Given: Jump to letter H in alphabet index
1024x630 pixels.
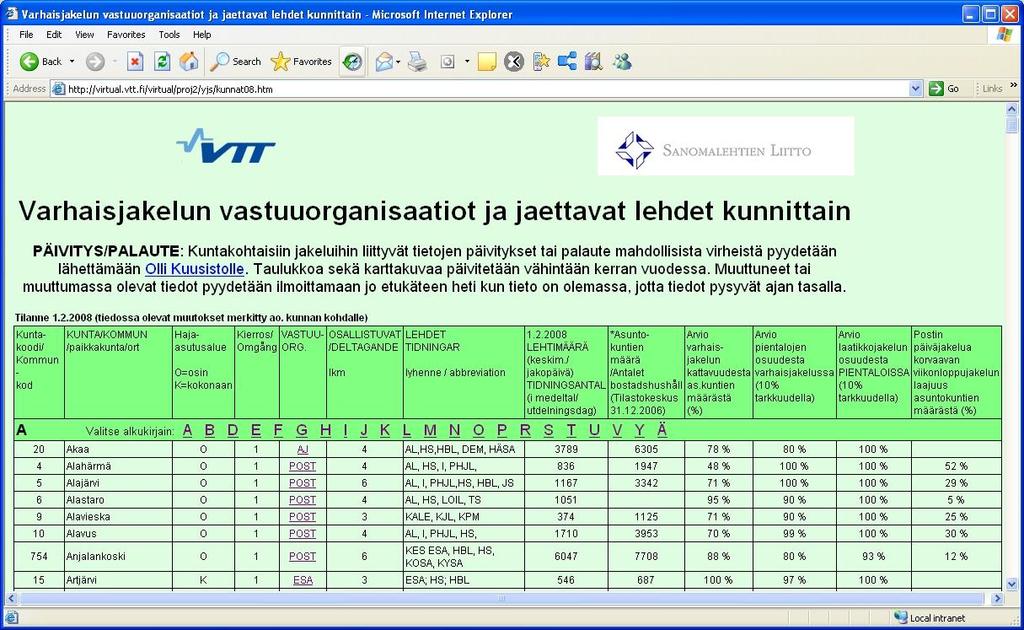Looking at the screenshot, I should 325,430.
